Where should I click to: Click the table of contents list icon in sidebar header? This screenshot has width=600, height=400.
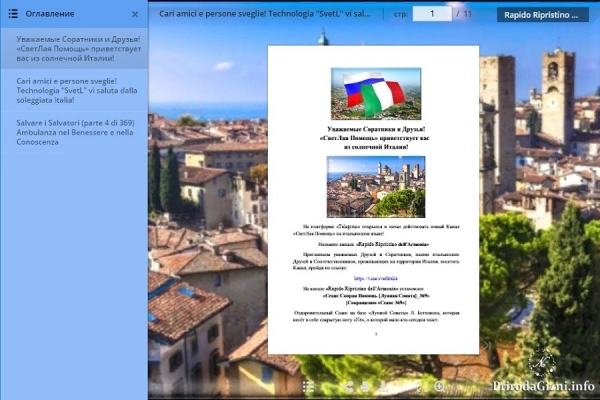click(13, 14)
